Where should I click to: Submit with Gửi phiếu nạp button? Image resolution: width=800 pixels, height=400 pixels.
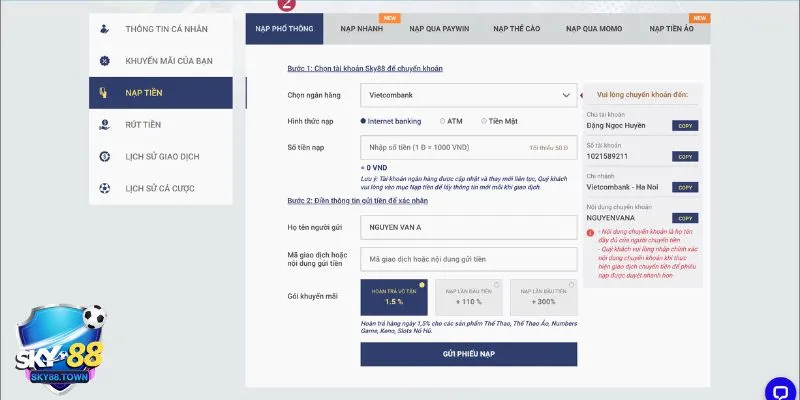point(468,354)
